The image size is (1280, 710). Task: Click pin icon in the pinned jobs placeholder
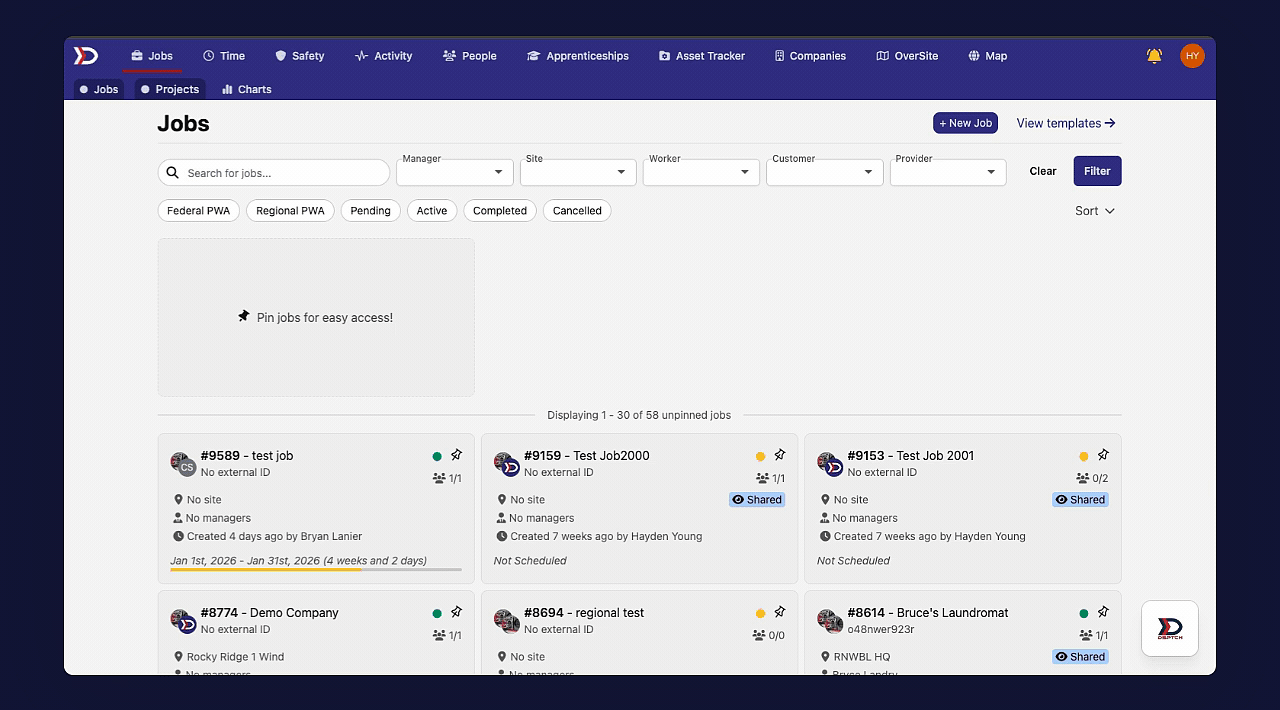pyautogui.click(x=244, y=316)
